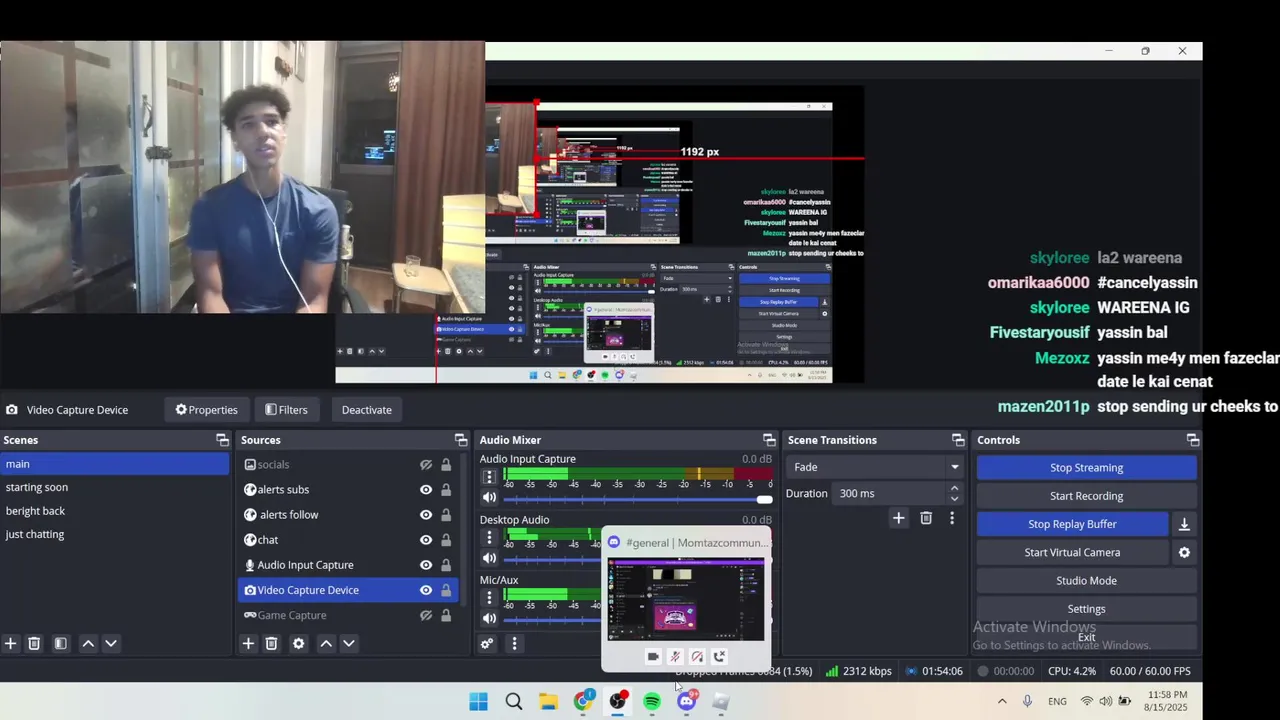Screen dimensions: 1280x720
Task: Open Audio Input Capture channel options
Action: tap(489, 479)
